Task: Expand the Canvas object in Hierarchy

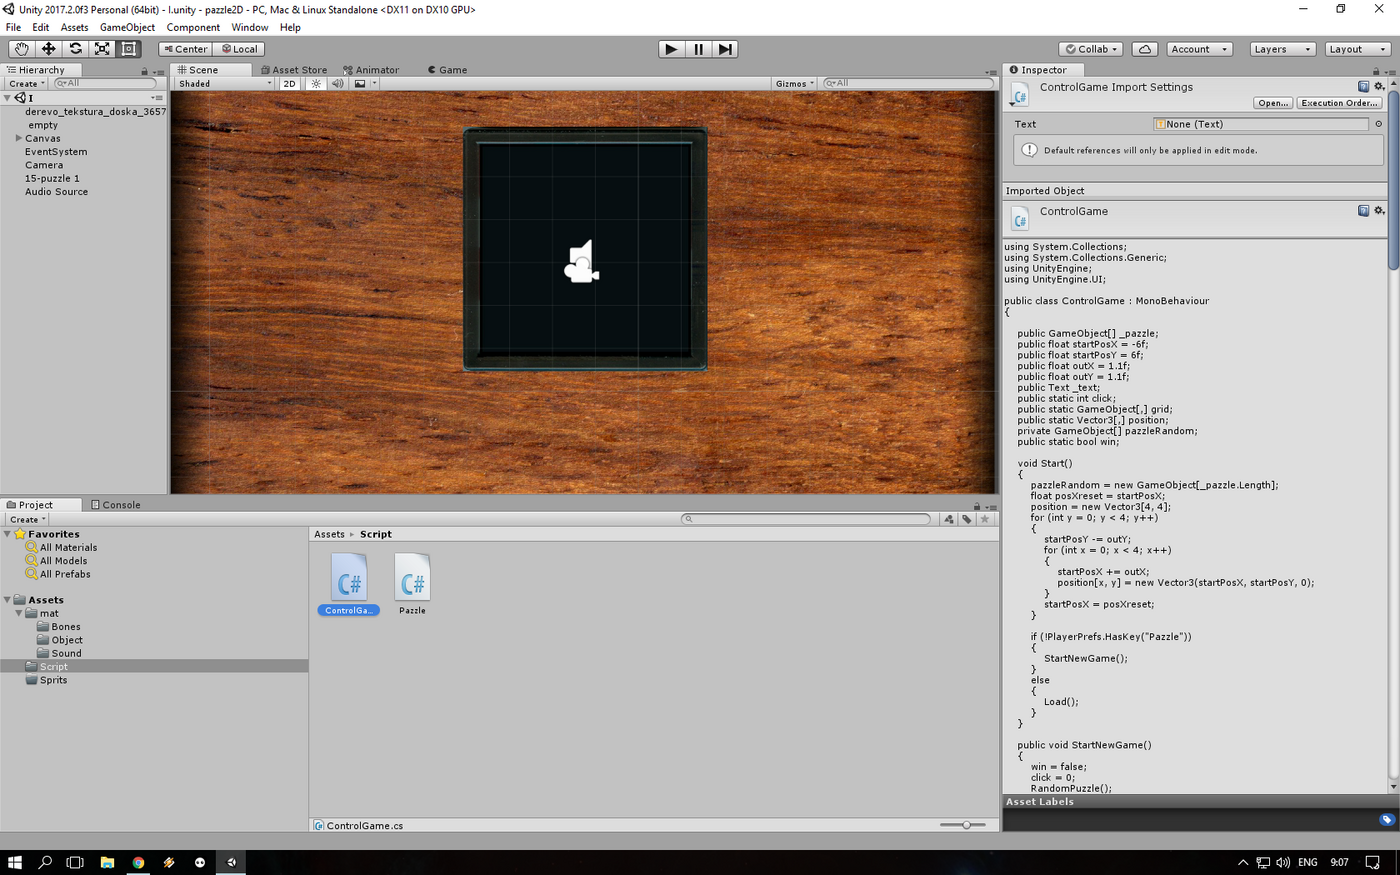Action: 19,139
